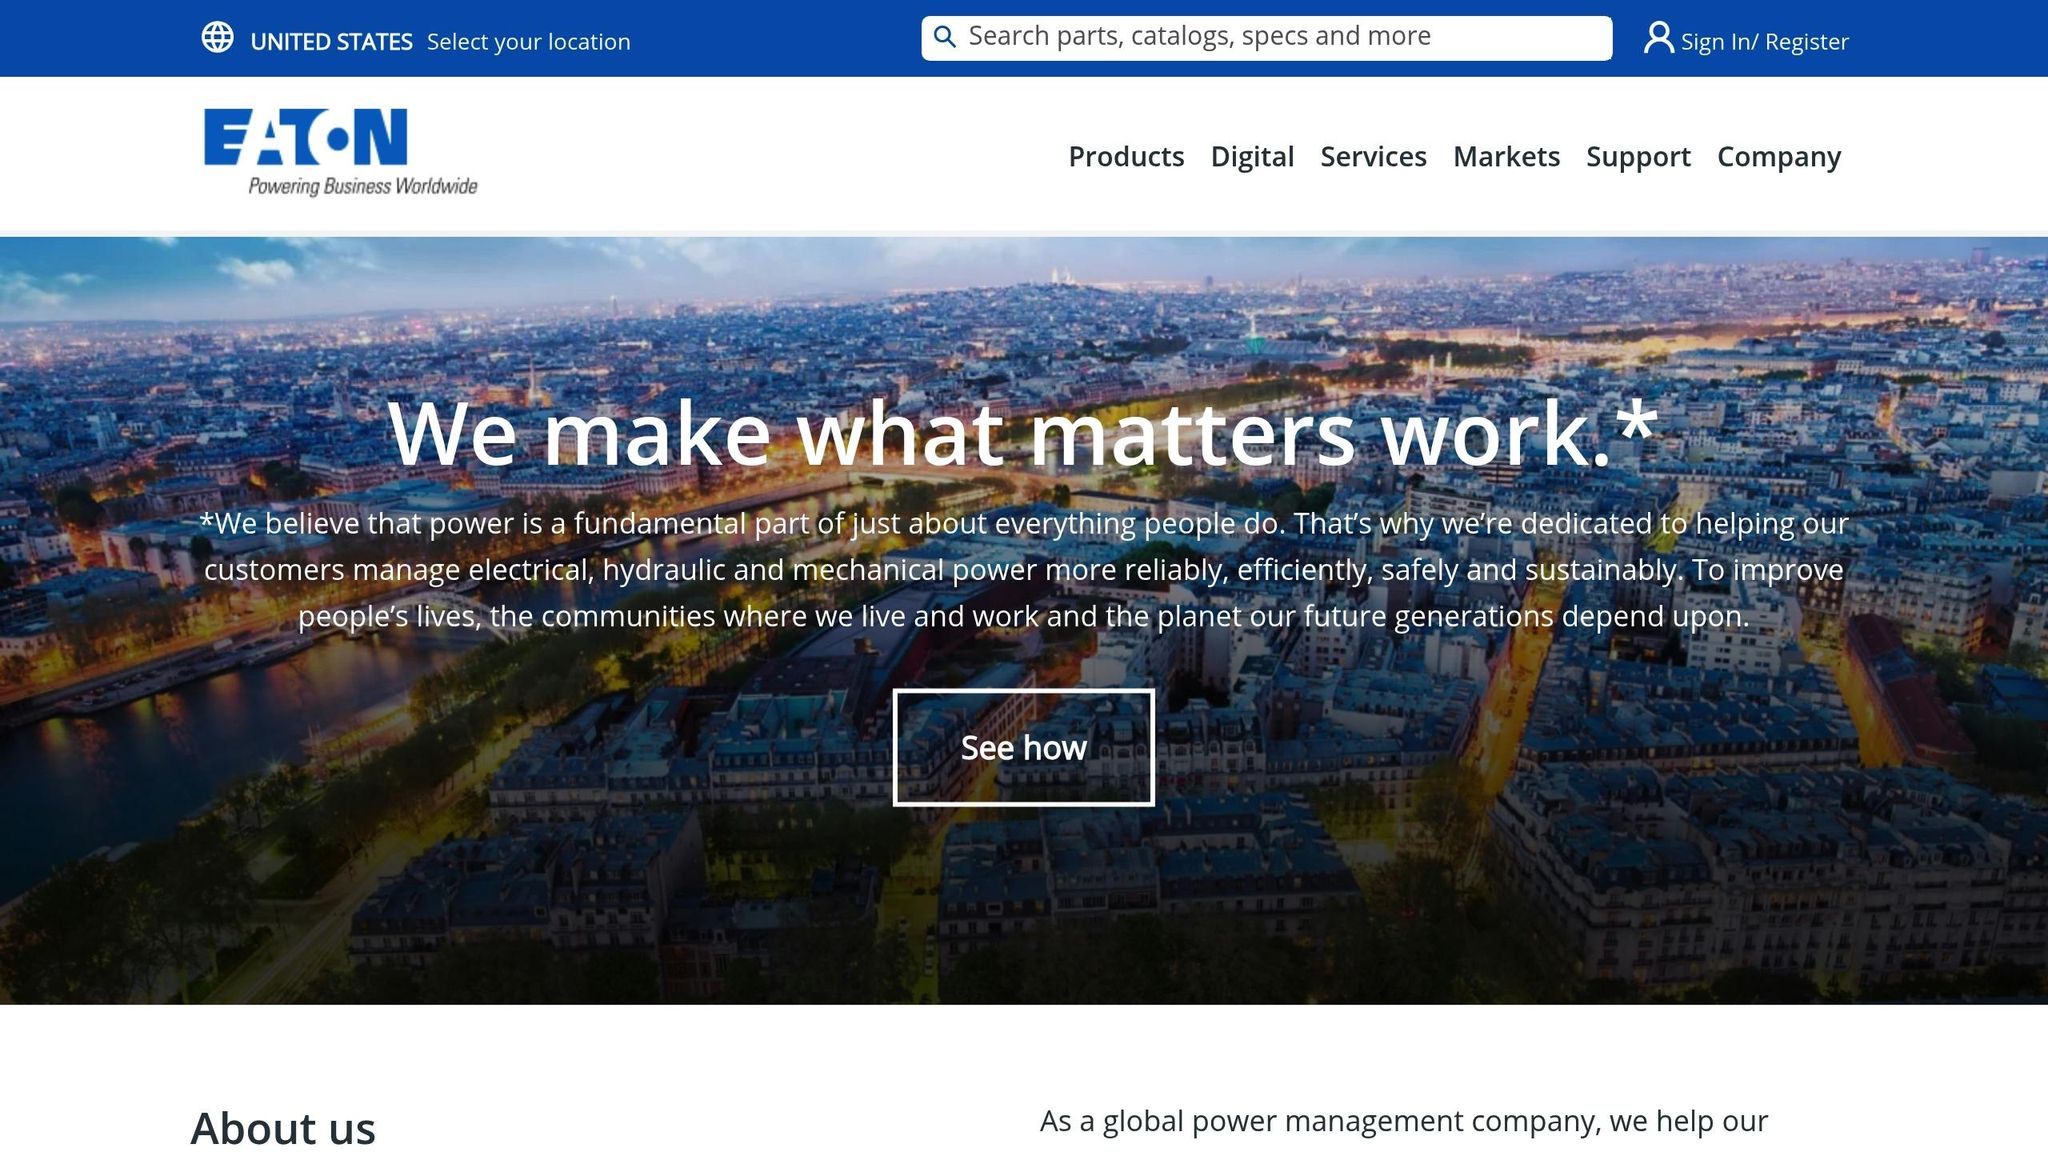
Task: Click the 'As a global power management company' text
Action: click(1403, 1121)
